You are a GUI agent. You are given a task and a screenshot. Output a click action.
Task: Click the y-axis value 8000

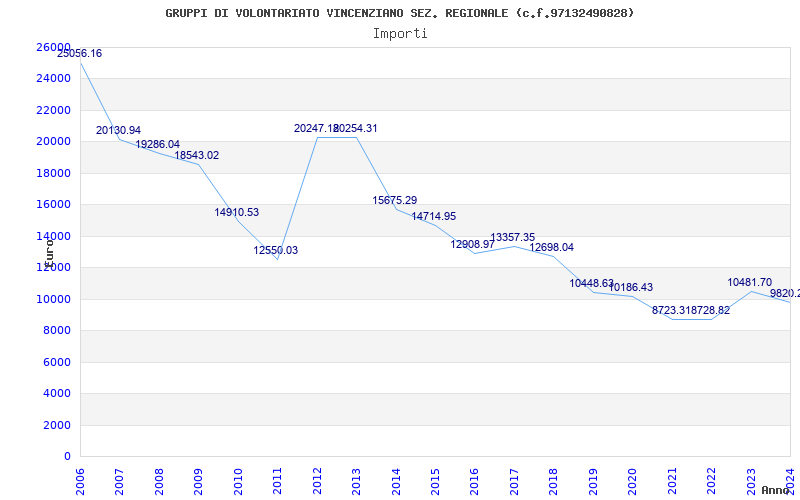tap(57, 331)
